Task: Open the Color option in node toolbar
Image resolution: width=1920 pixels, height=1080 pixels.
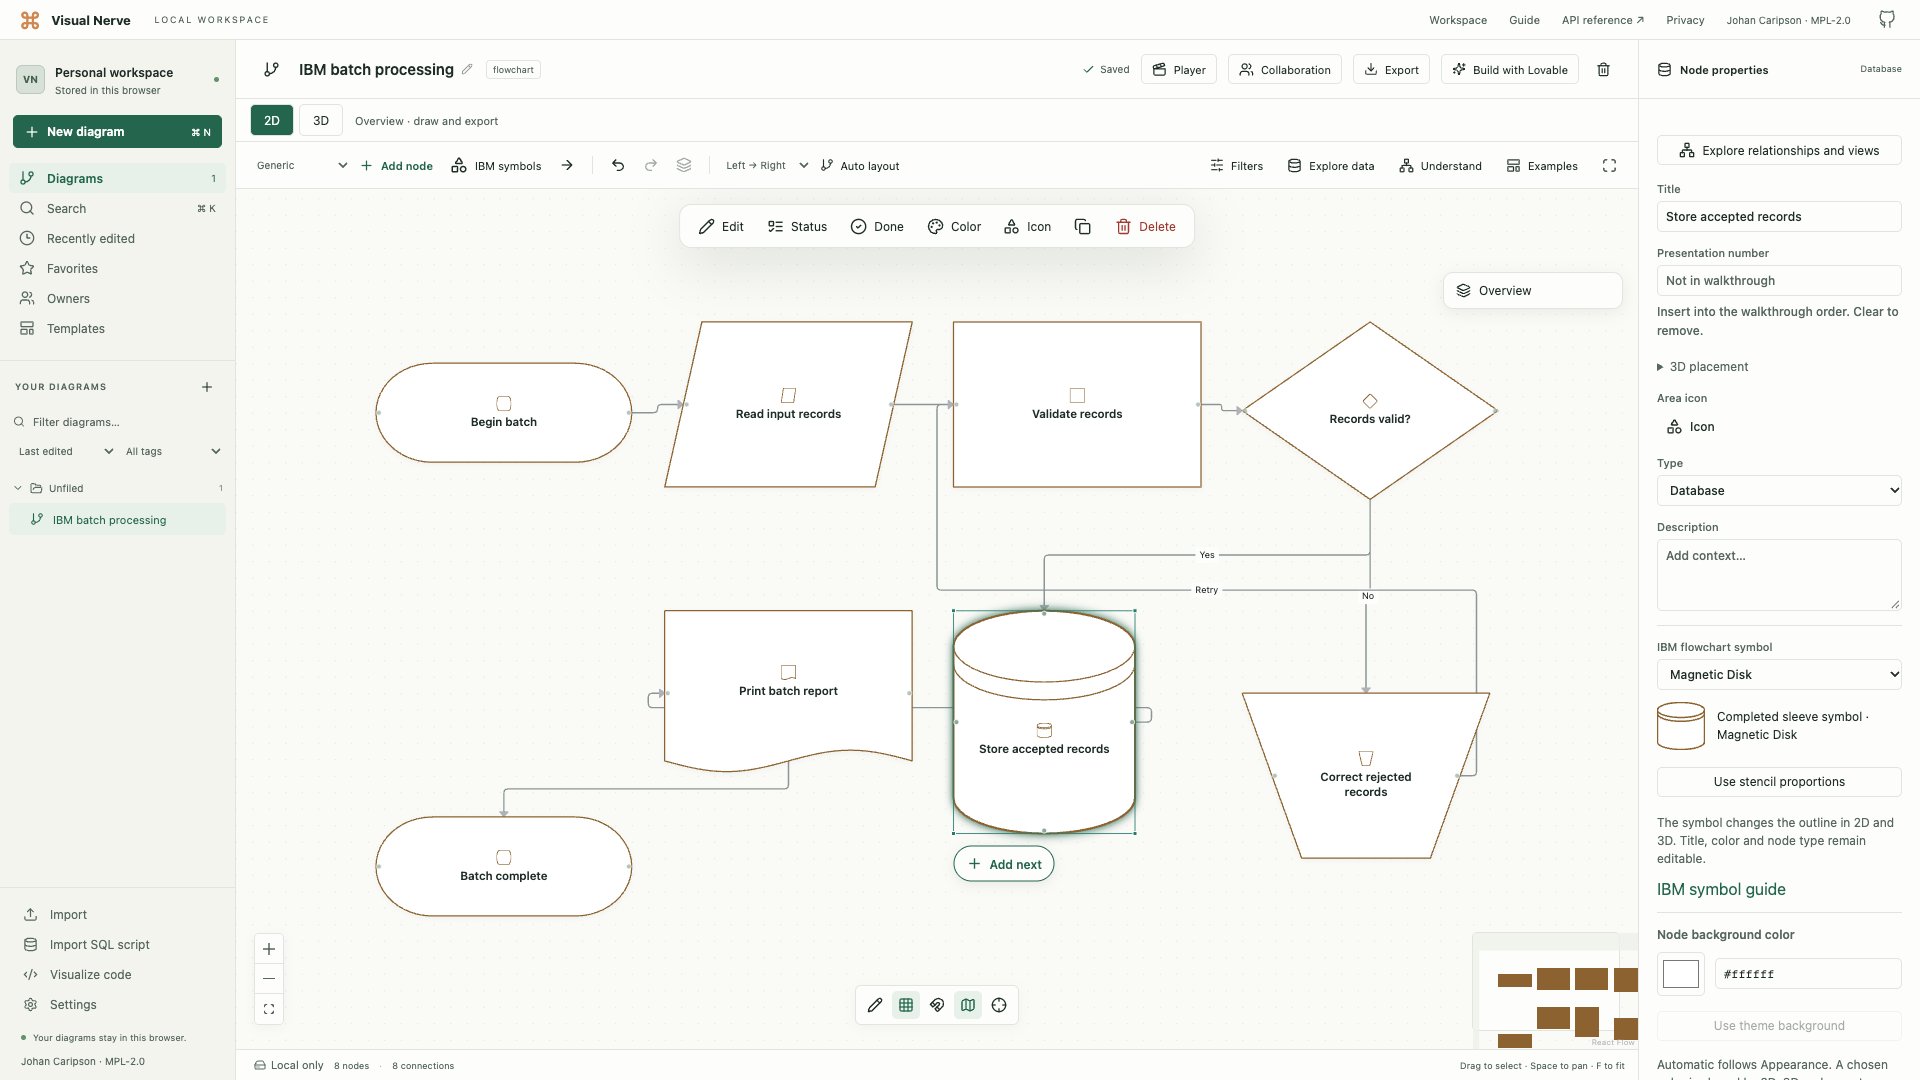Action: coord(954,227)
